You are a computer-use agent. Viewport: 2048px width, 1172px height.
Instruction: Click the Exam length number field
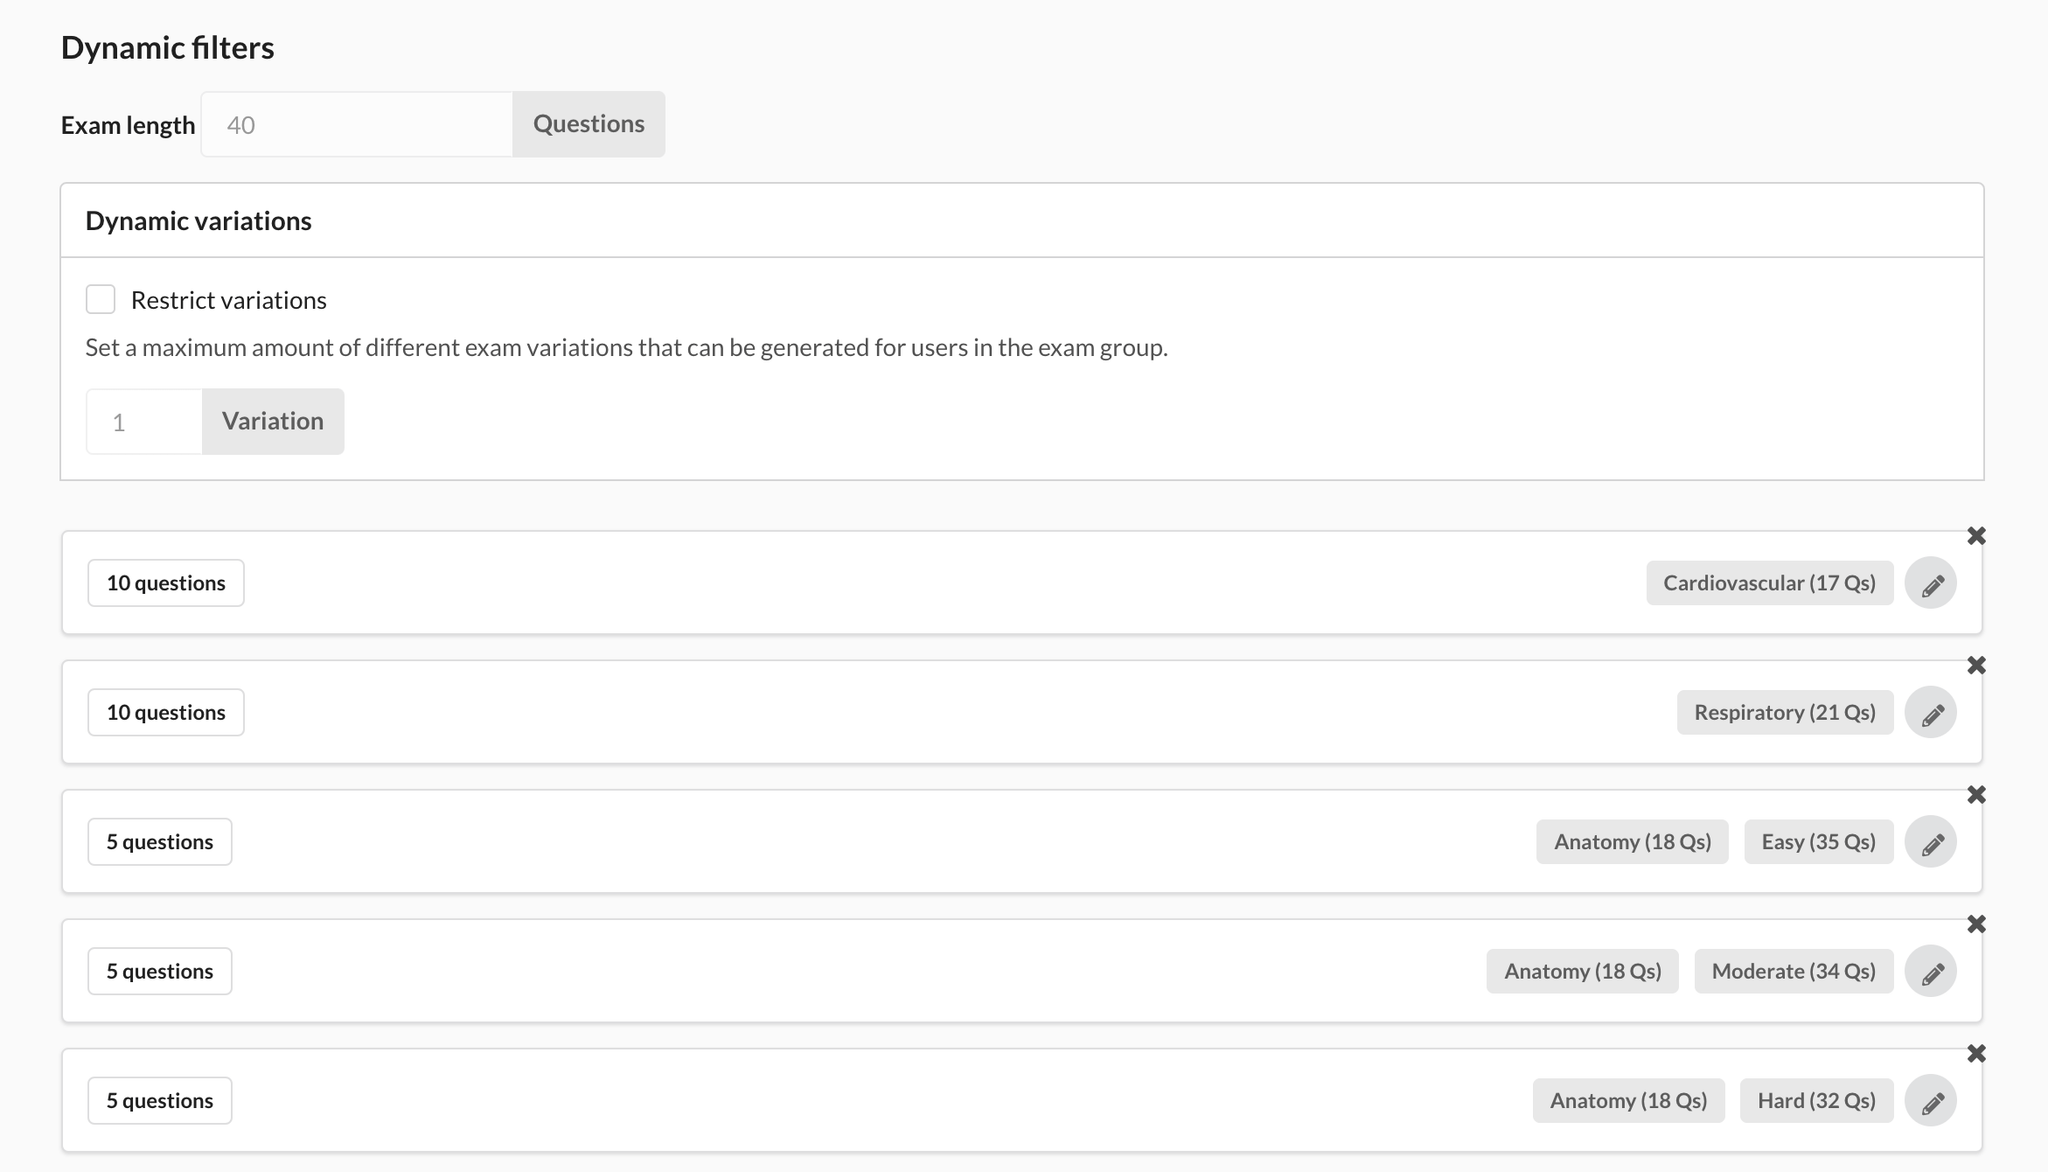(355, 123)
